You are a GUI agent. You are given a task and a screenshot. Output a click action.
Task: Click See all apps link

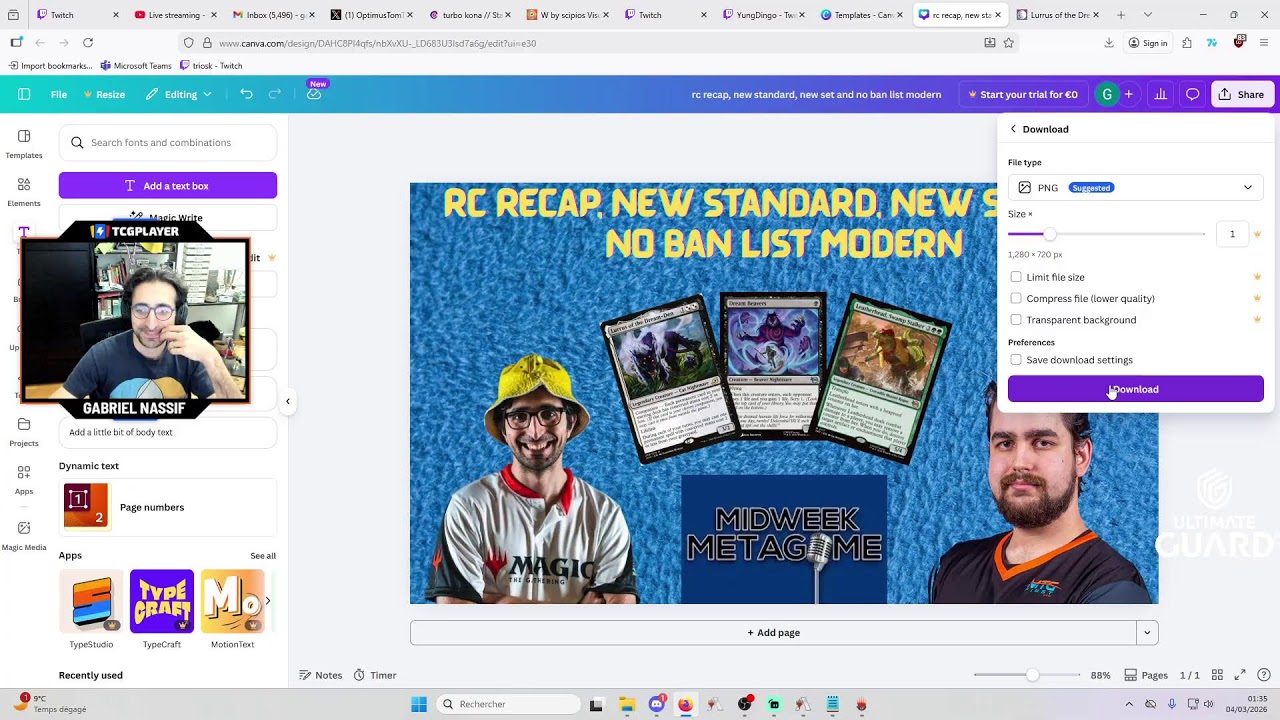tap(263, 555)
